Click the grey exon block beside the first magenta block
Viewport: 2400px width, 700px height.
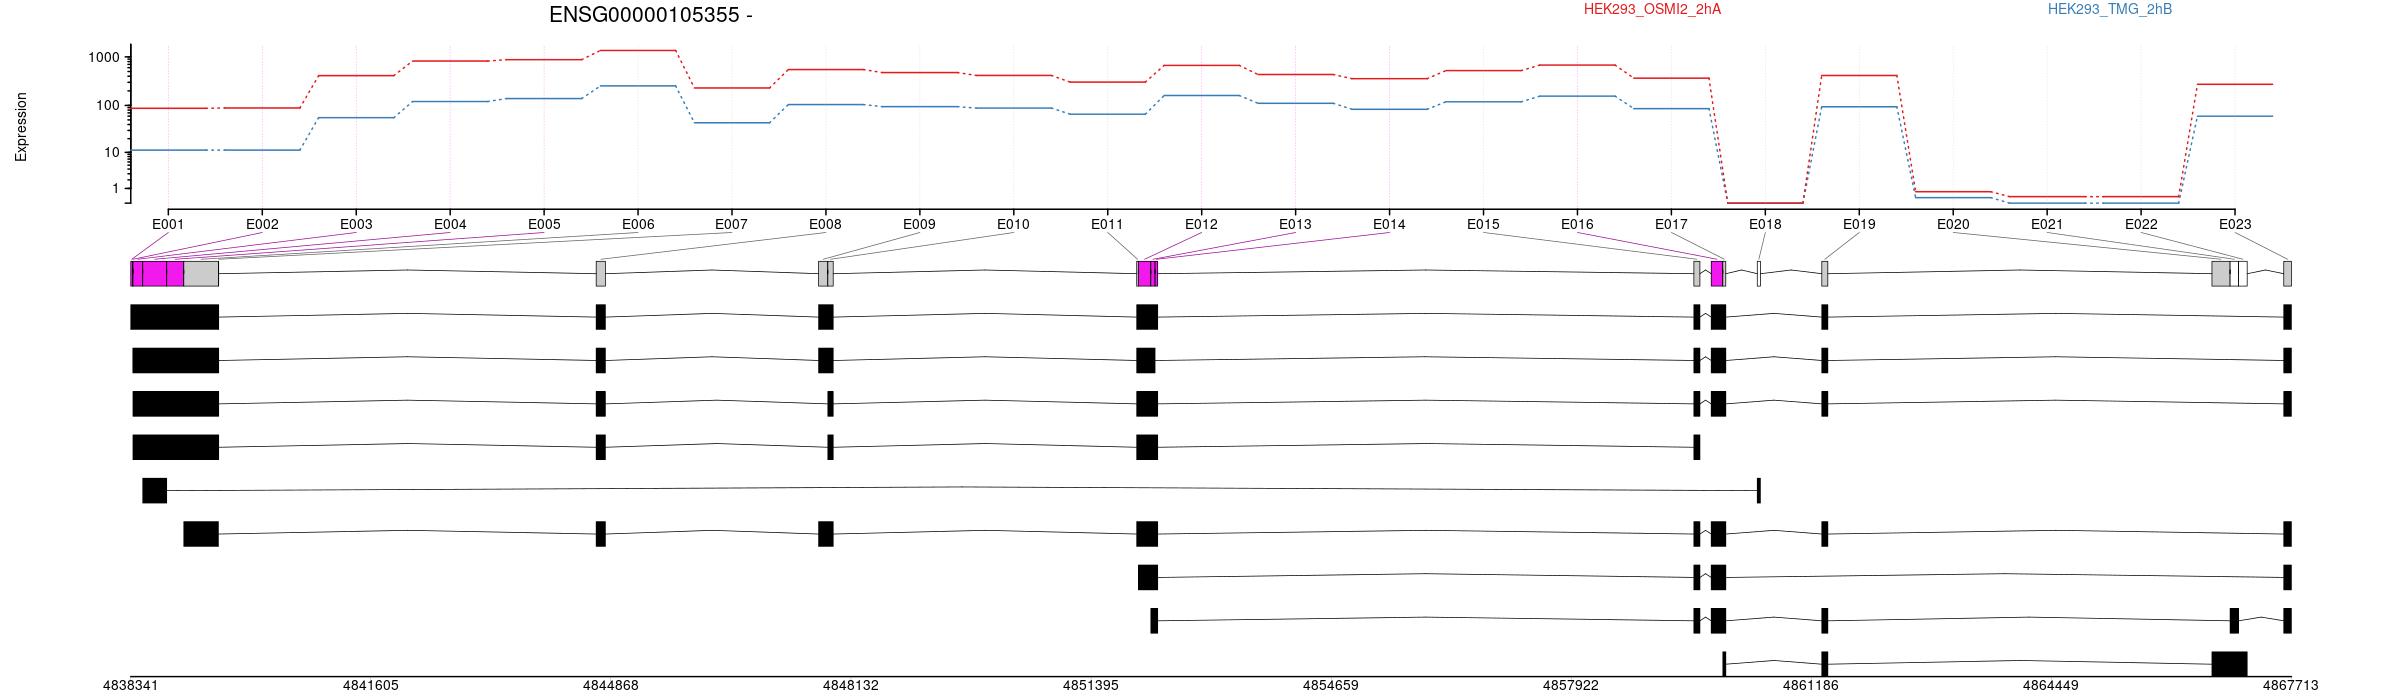(x=201, y=274)
